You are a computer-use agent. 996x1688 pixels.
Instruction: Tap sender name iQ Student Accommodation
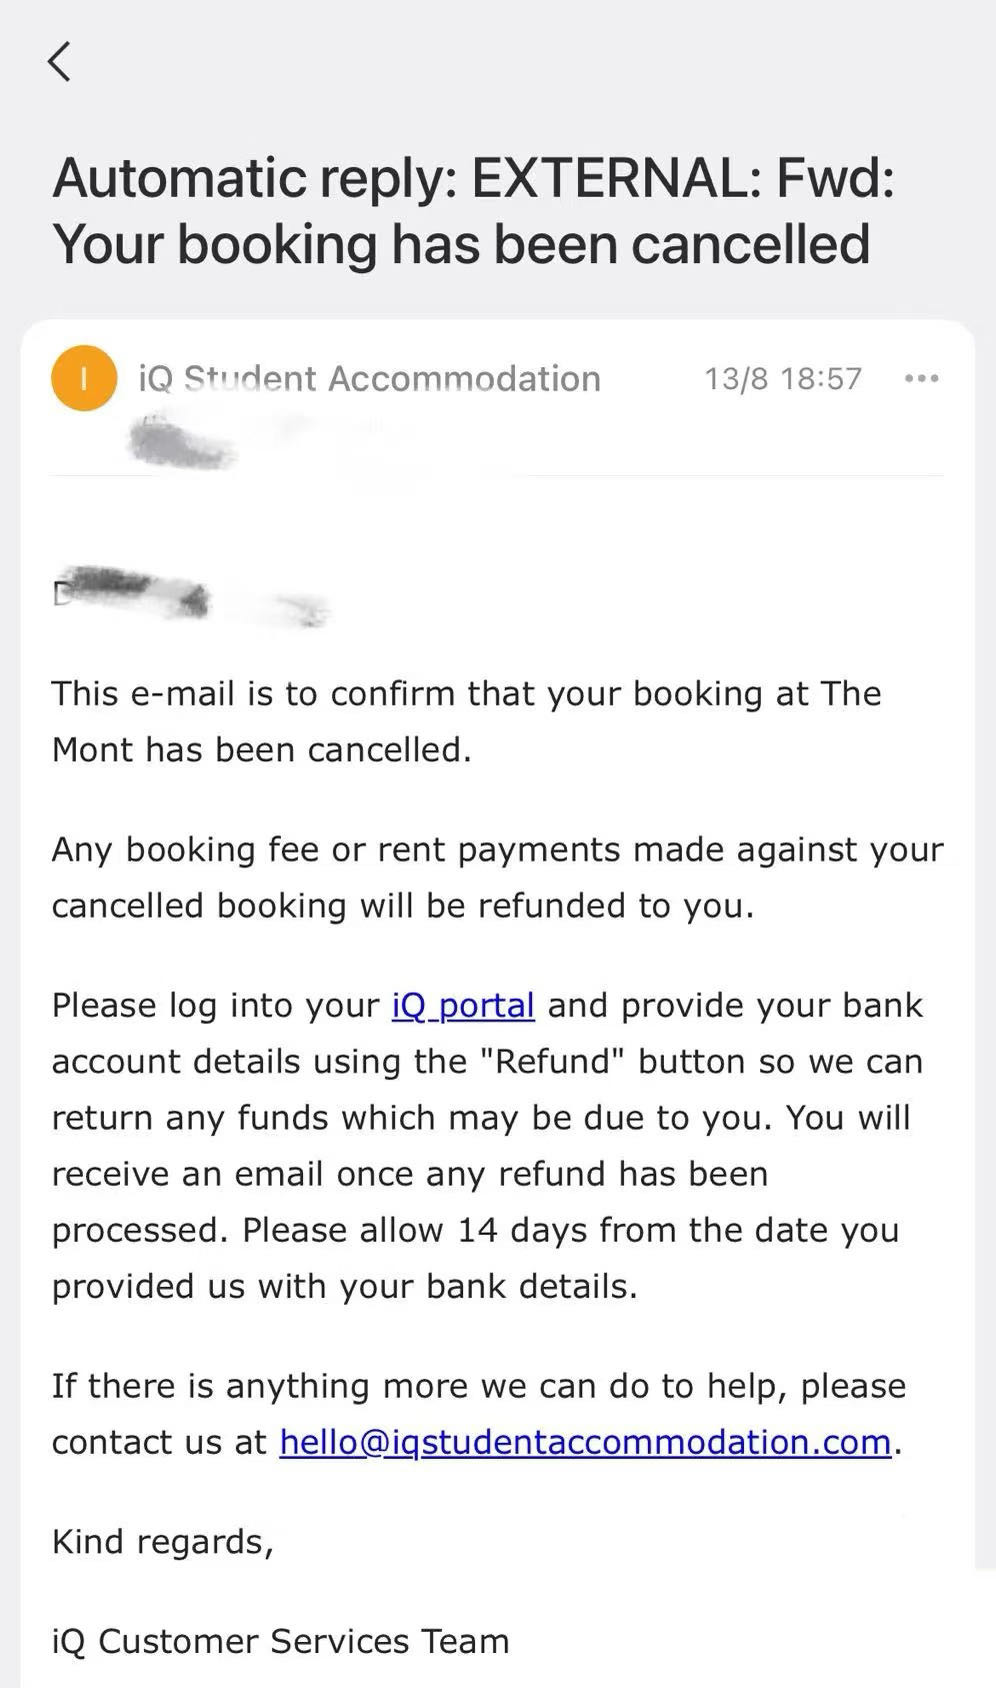tap(369, 379)
